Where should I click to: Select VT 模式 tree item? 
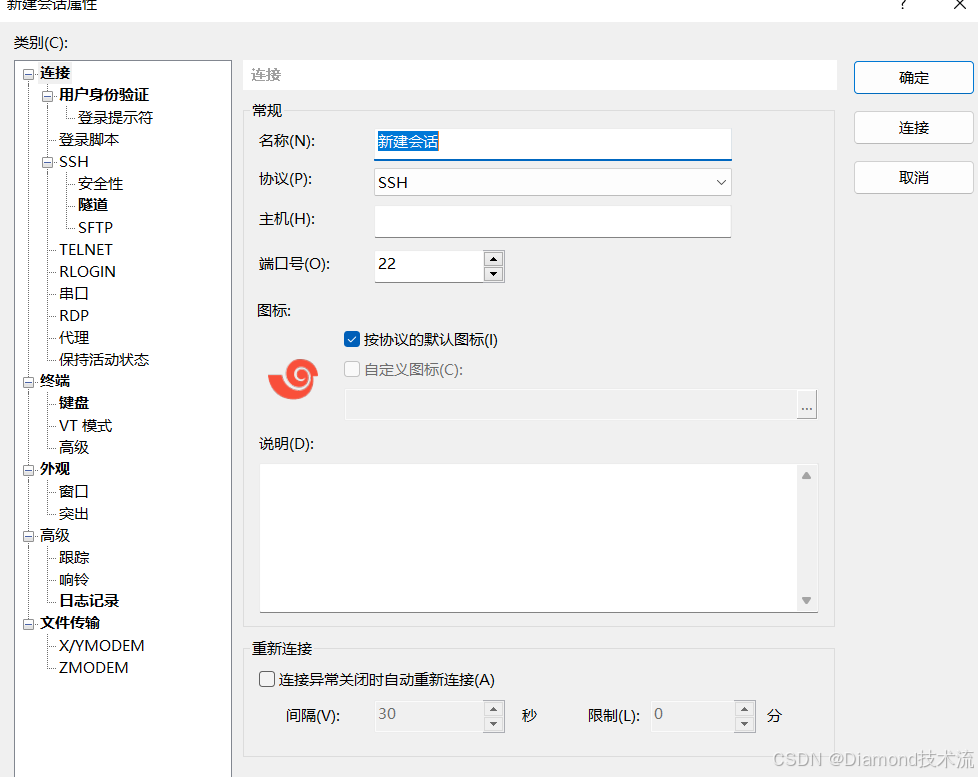[x=85, y=425]
